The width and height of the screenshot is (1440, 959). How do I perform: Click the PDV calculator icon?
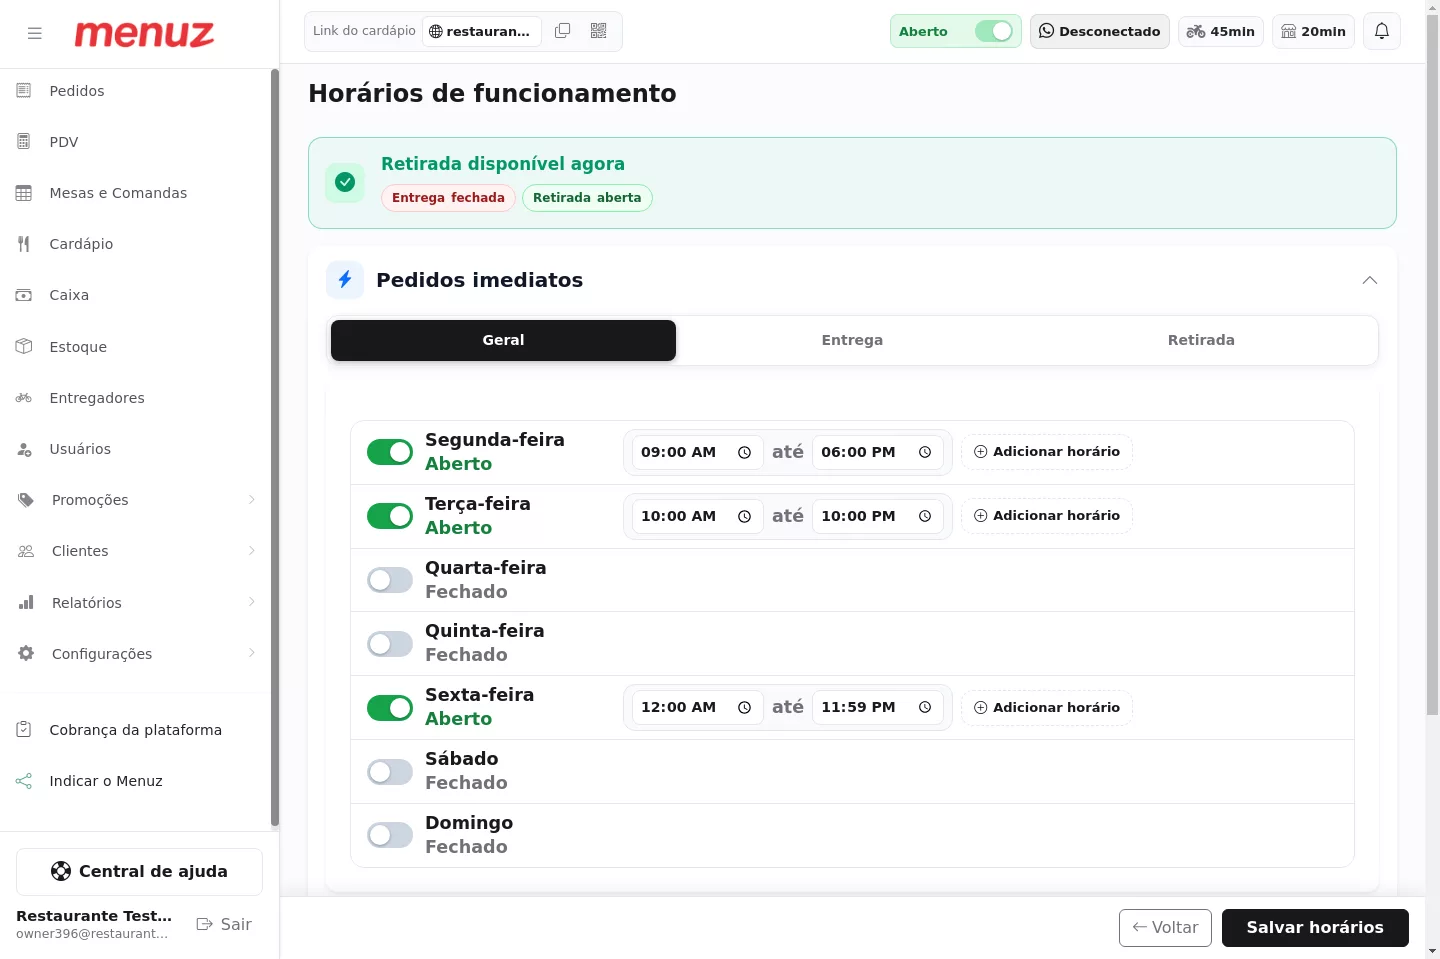(24, 142)
